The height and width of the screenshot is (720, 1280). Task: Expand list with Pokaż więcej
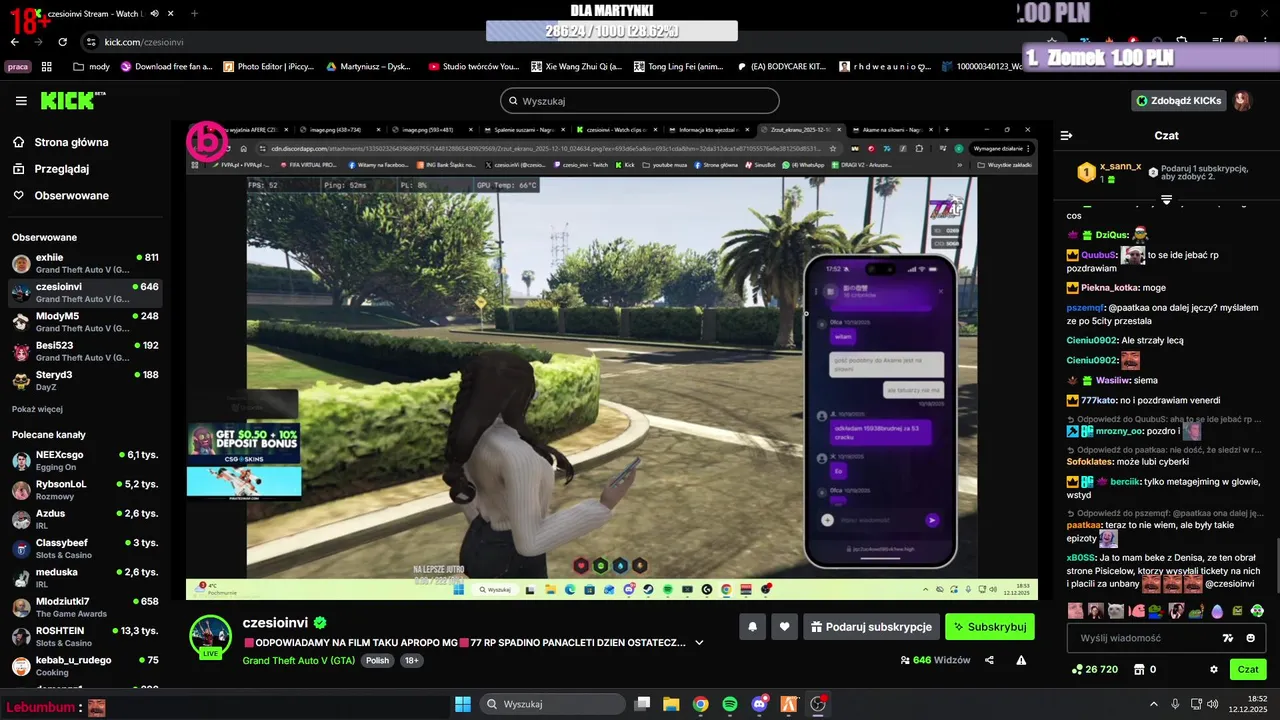[37, 409]
